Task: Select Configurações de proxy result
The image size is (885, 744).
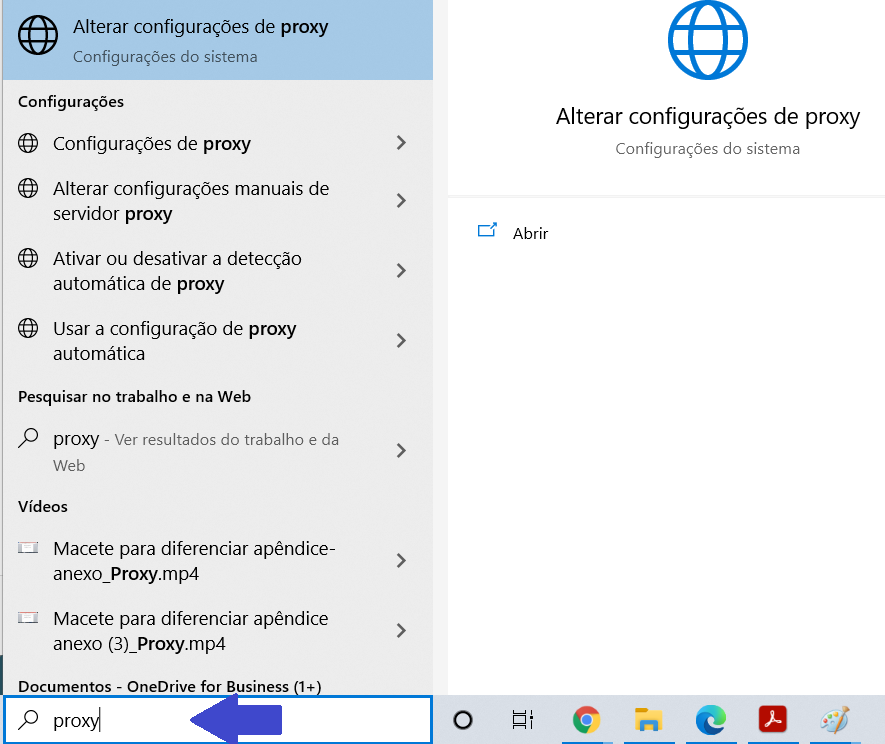Action: [x=218, y=143]
